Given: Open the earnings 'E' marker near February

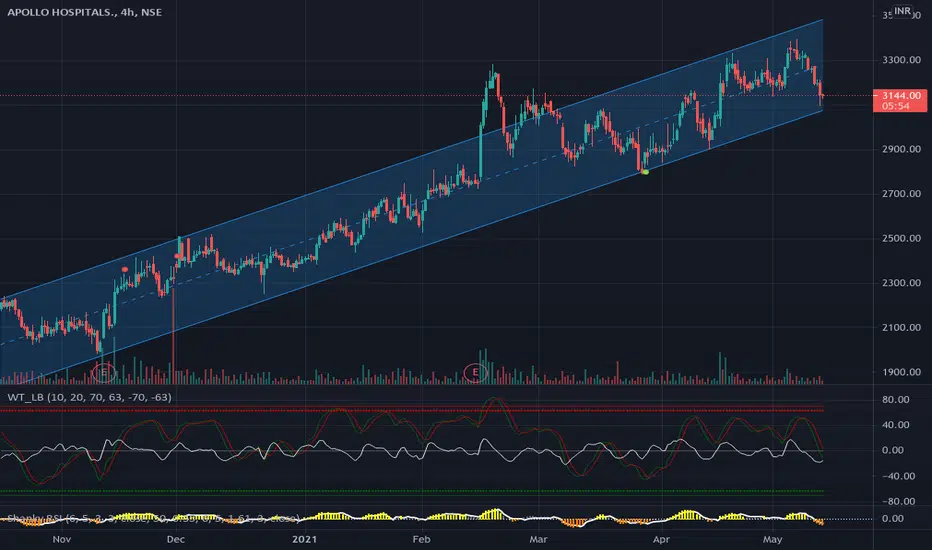Looking at the screenshot, I should [x=475, y=373].
